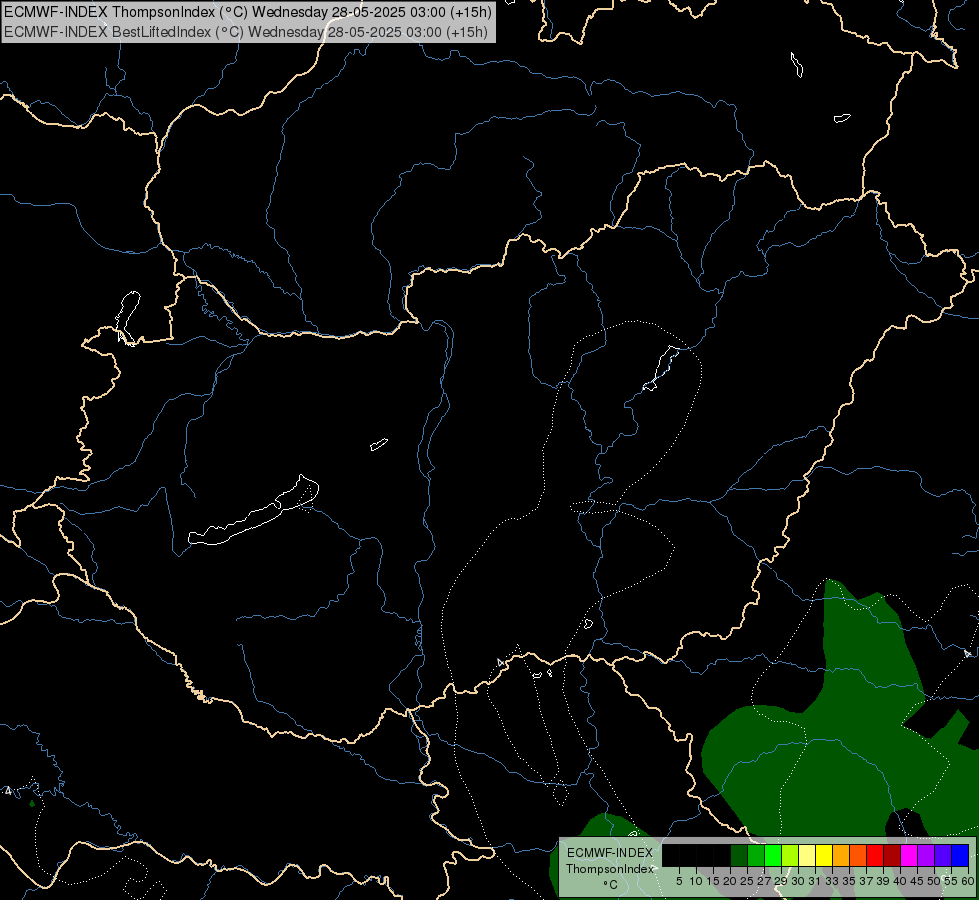Click the legend tick value "20"
The width and height of the screenshot is (979, 900).
click(x=729, y=881)
